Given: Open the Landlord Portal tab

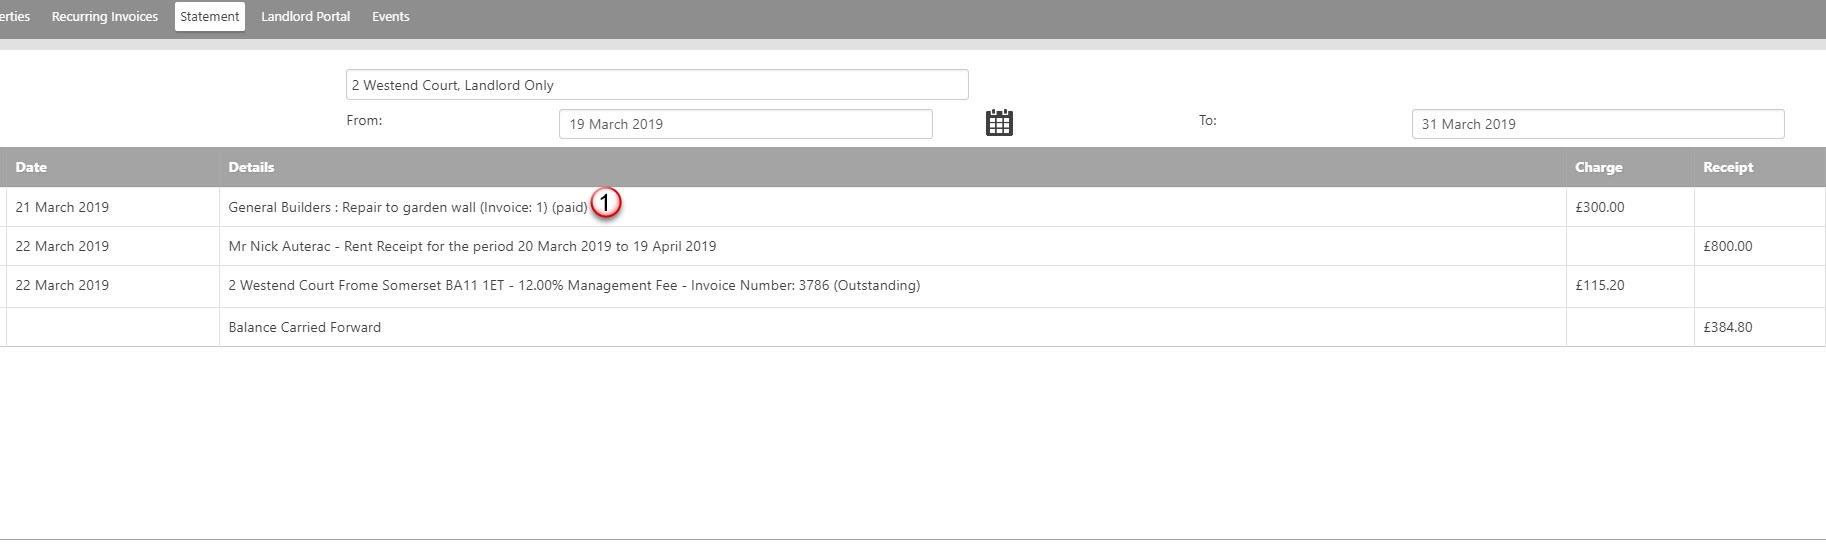Looking at the screenshot, I should tap(306, 17).
